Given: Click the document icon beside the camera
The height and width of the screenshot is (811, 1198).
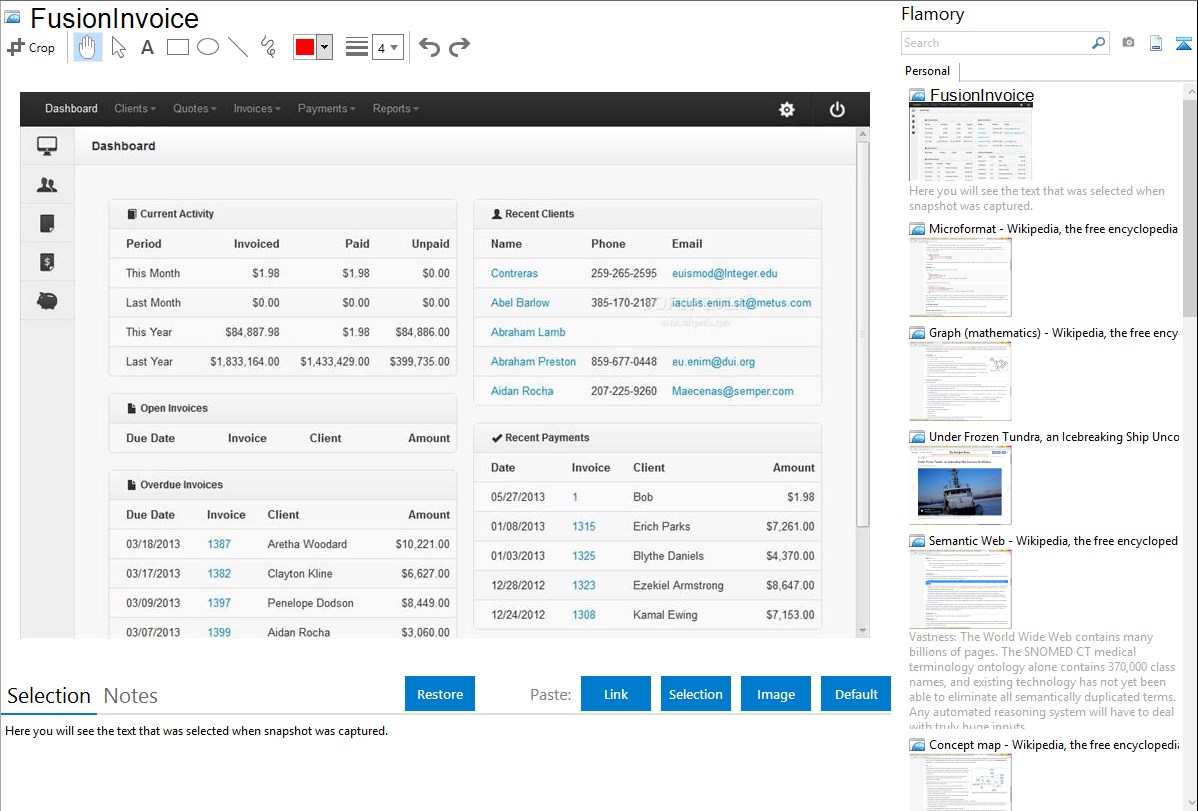Looking at the screenshot, I should [x=1156, y=43].
